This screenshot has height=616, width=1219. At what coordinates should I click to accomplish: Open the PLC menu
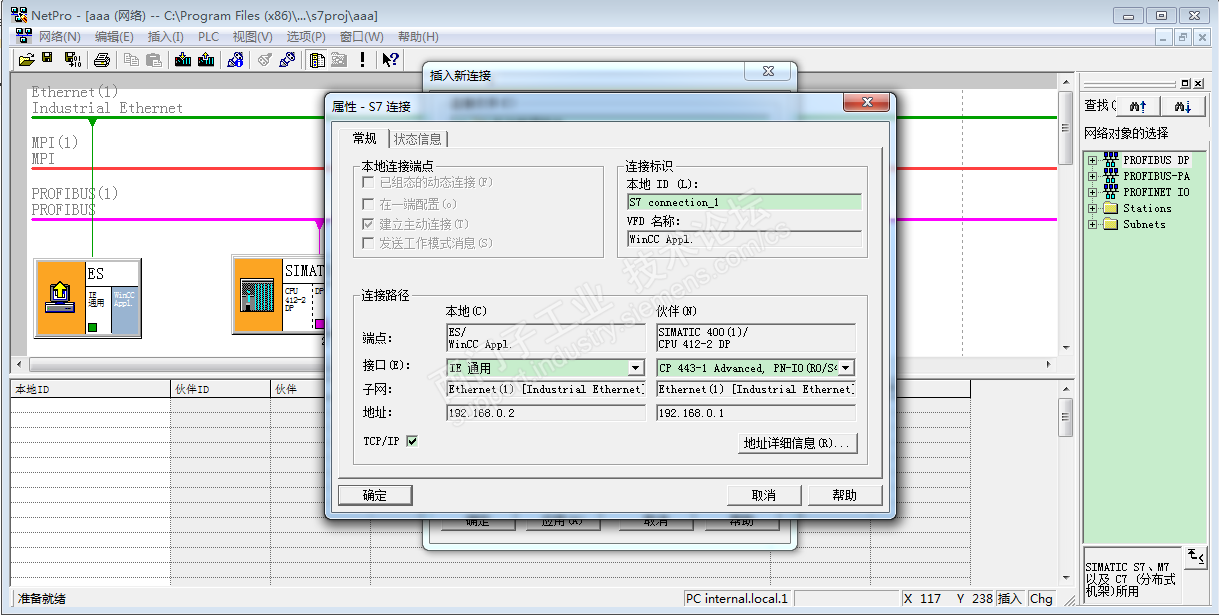[x=208, y=36]
